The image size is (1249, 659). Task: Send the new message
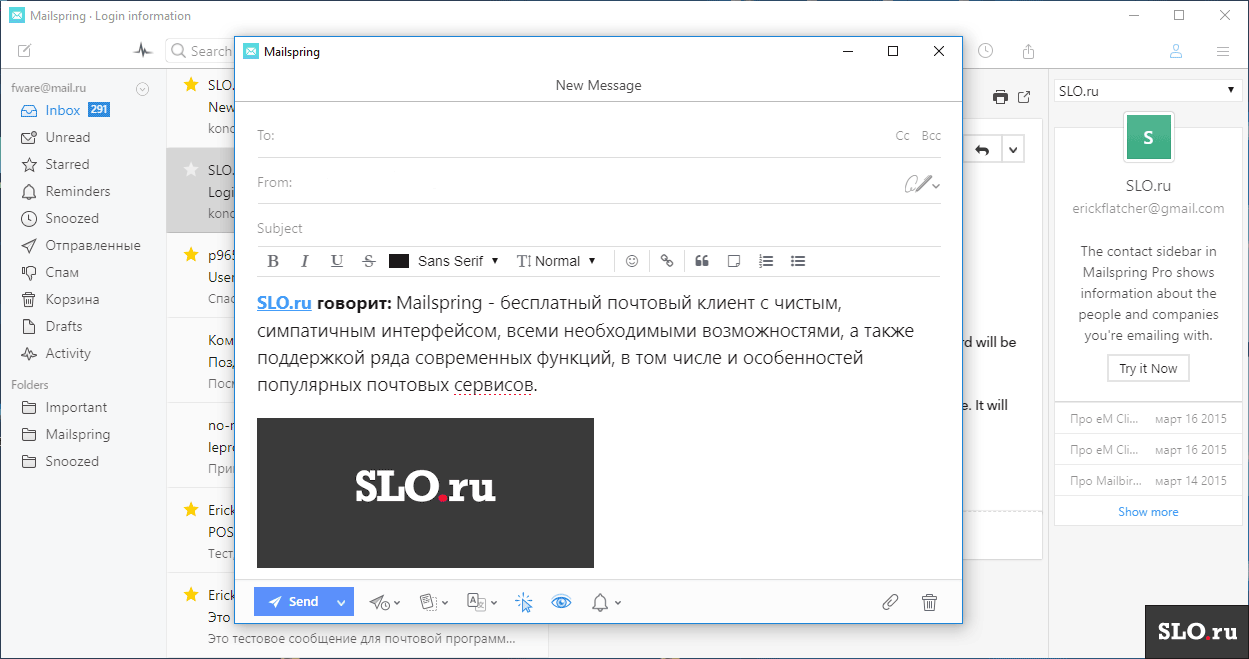(293, 602)
